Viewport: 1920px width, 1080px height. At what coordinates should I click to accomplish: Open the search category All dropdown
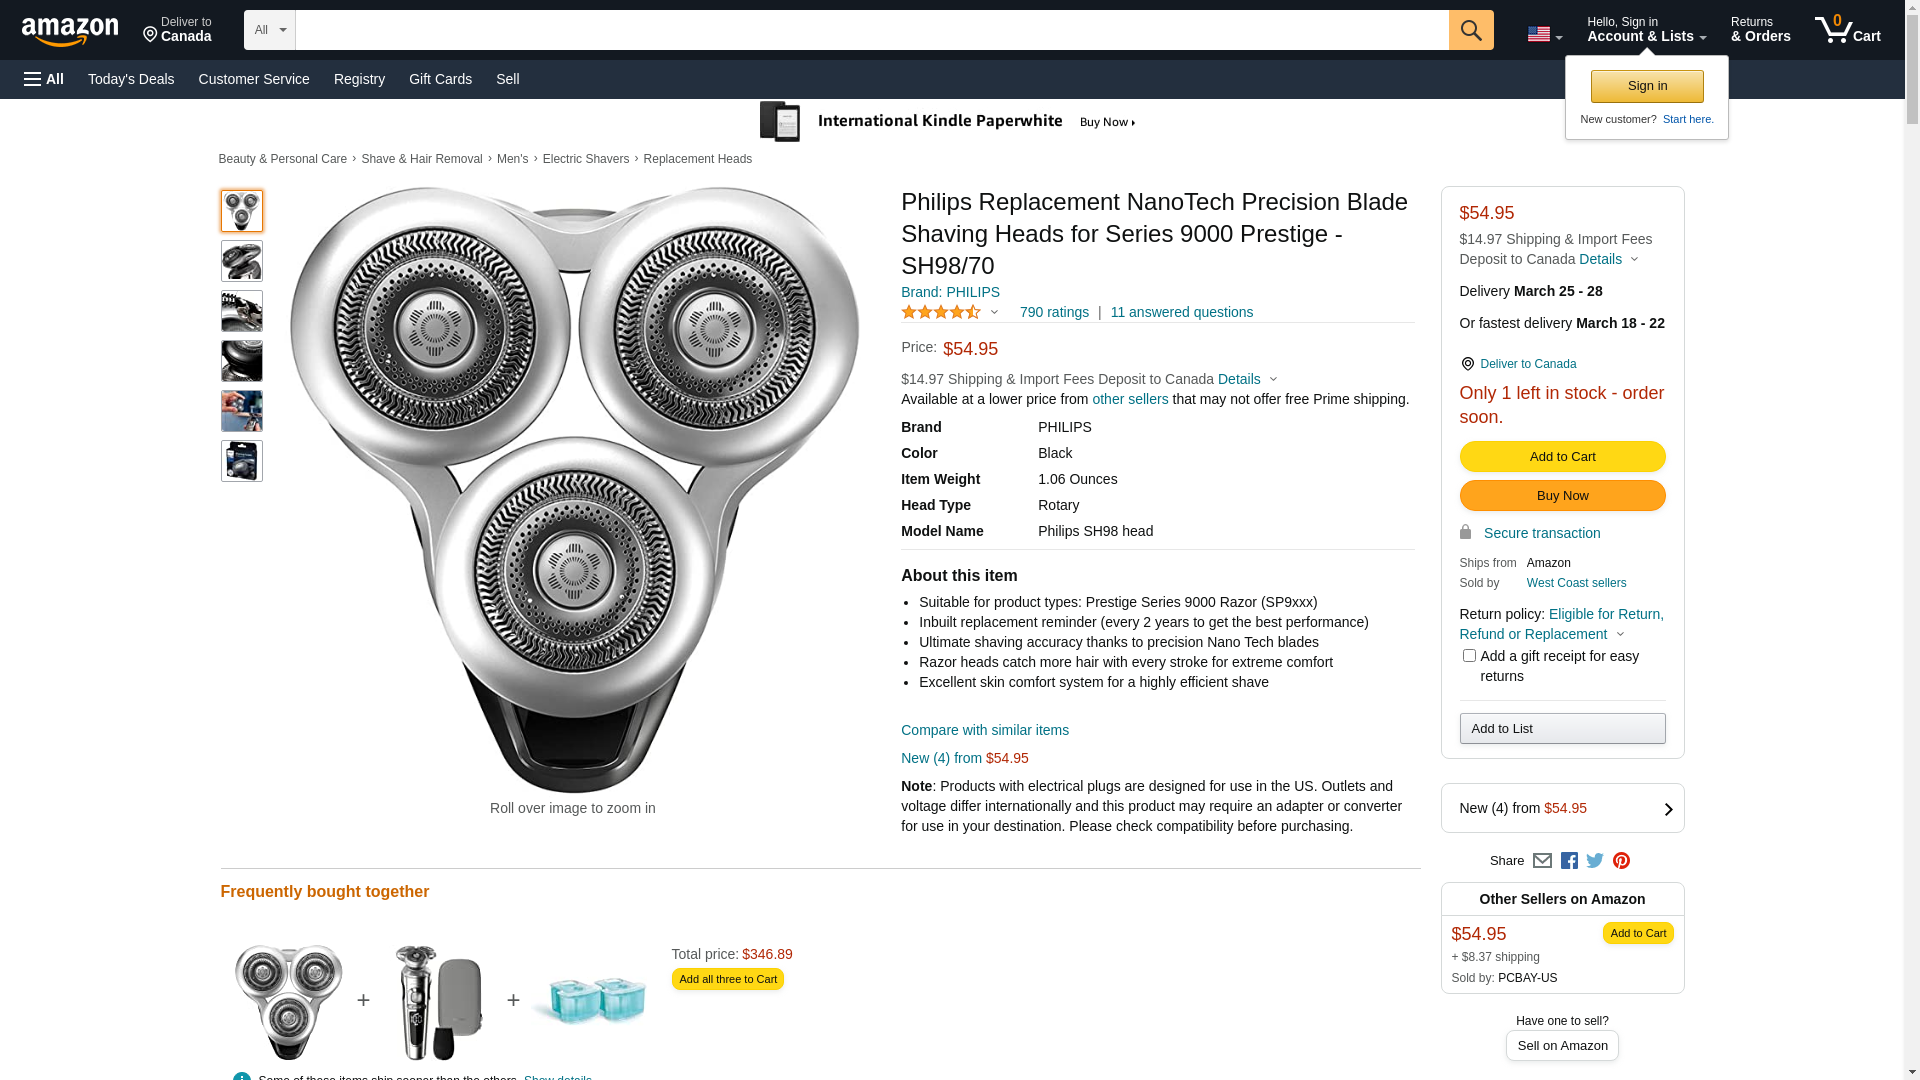(269, 30)
